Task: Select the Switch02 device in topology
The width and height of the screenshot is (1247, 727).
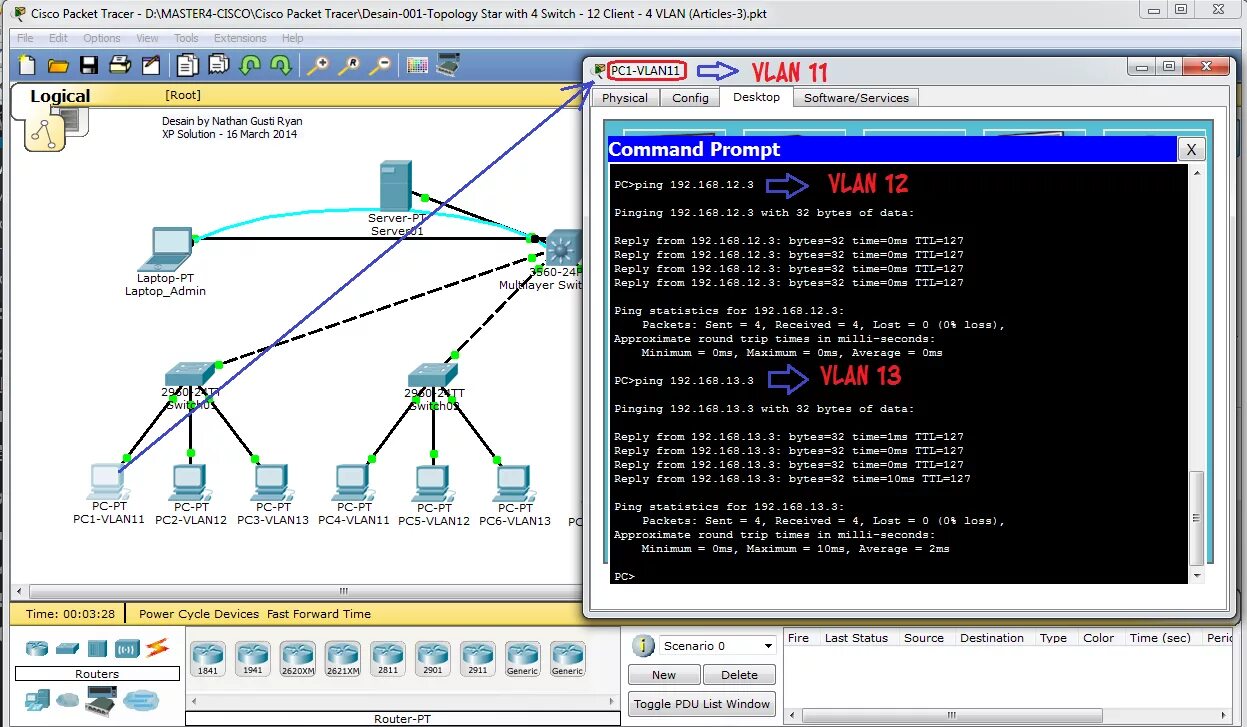Action: coord(431,376)
